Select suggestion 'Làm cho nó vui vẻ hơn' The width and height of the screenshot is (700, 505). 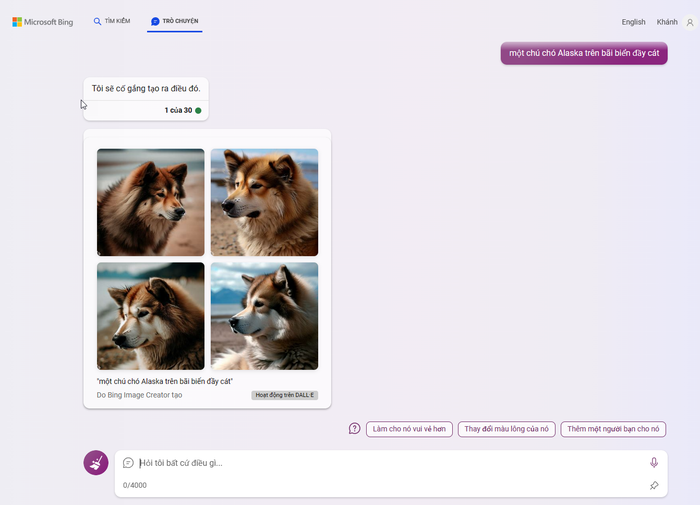[x=408, y=429]
